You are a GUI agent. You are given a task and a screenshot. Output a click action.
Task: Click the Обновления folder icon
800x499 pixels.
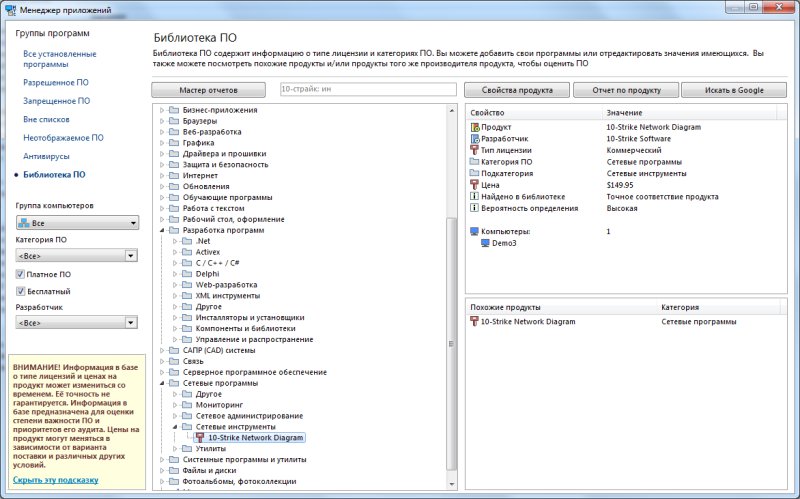(x=174, y=186)
